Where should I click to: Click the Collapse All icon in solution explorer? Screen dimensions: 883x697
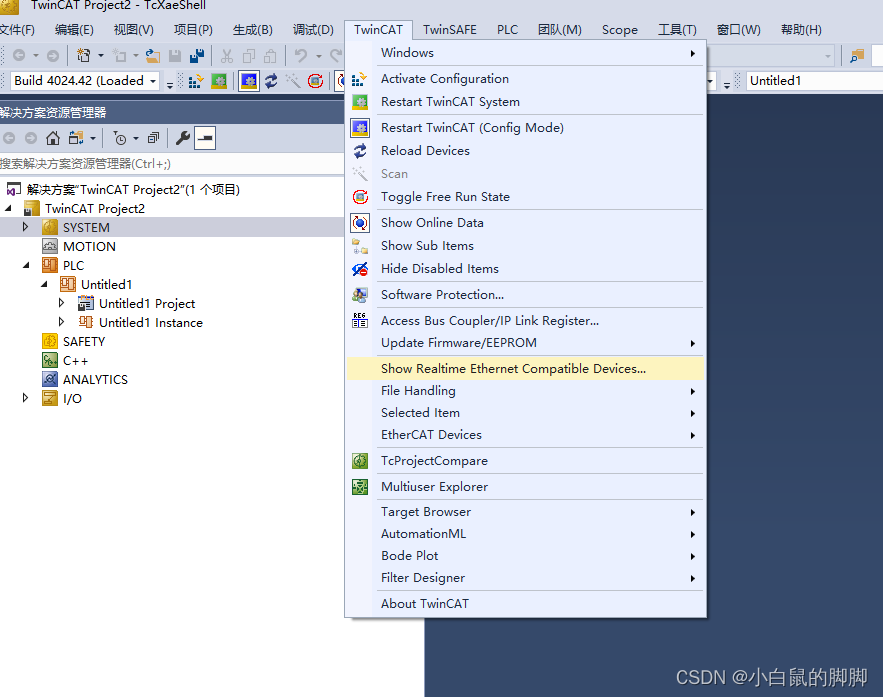153,138
